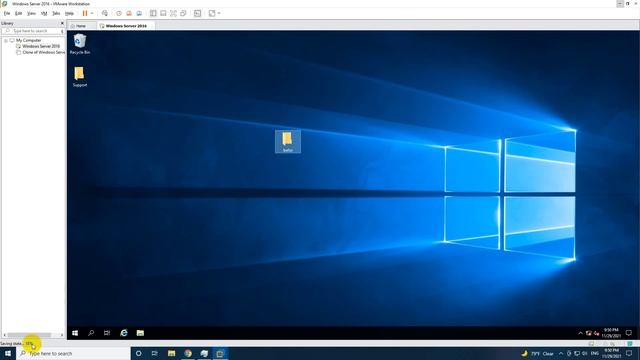
Task: Show hidden icons in guest system tray
Action: (580, 333)
